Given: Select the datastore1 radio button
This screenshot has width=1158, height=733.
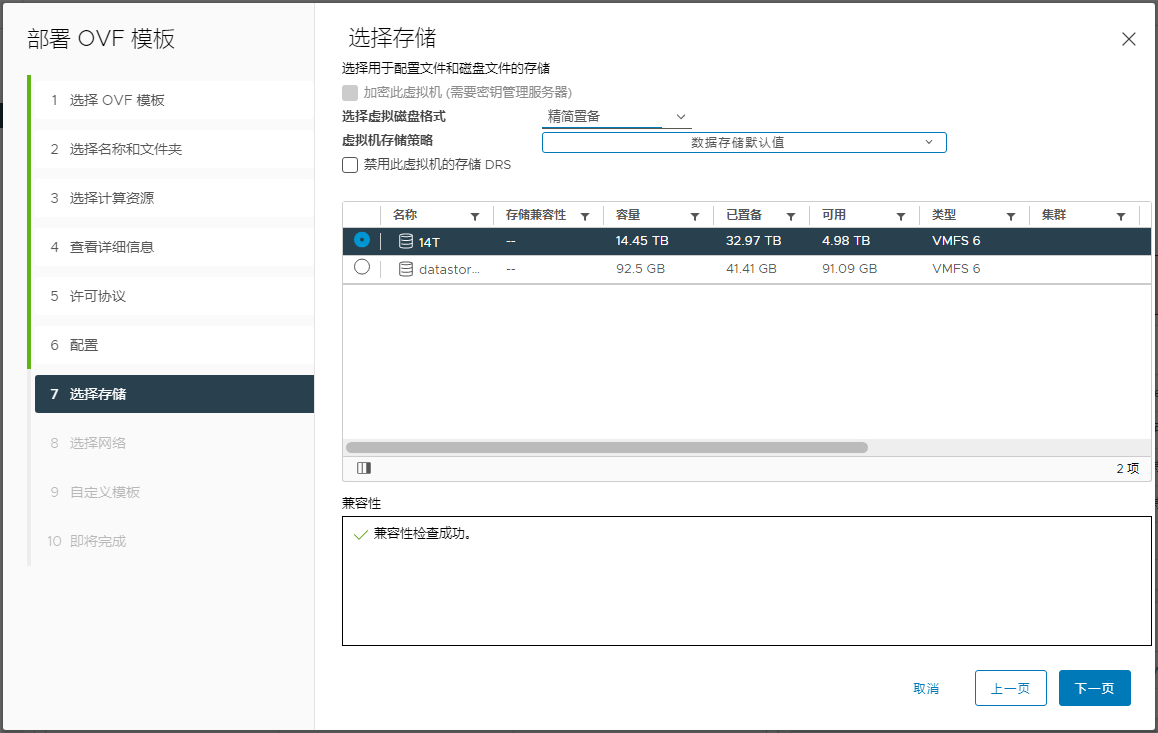Looking at the screenshot, I should [362, 267].
